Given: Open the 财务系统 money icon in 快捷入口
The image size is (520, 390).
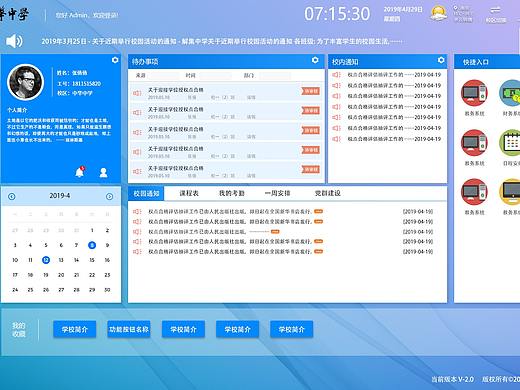Looking at the screenshot, I should pos(510,93).
